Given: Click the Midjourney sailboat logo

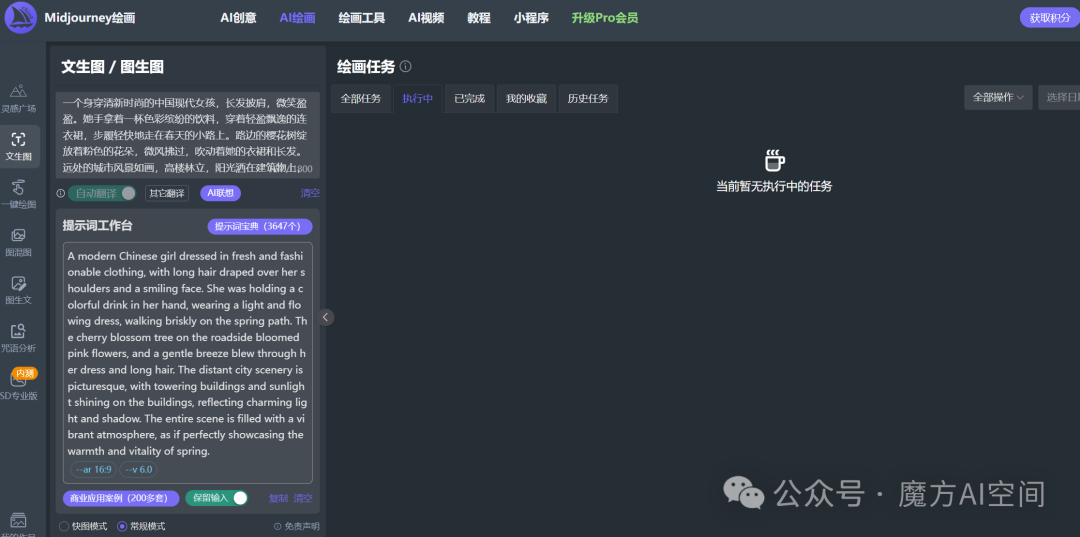Looking at the screenshot, I should (20, 18).
